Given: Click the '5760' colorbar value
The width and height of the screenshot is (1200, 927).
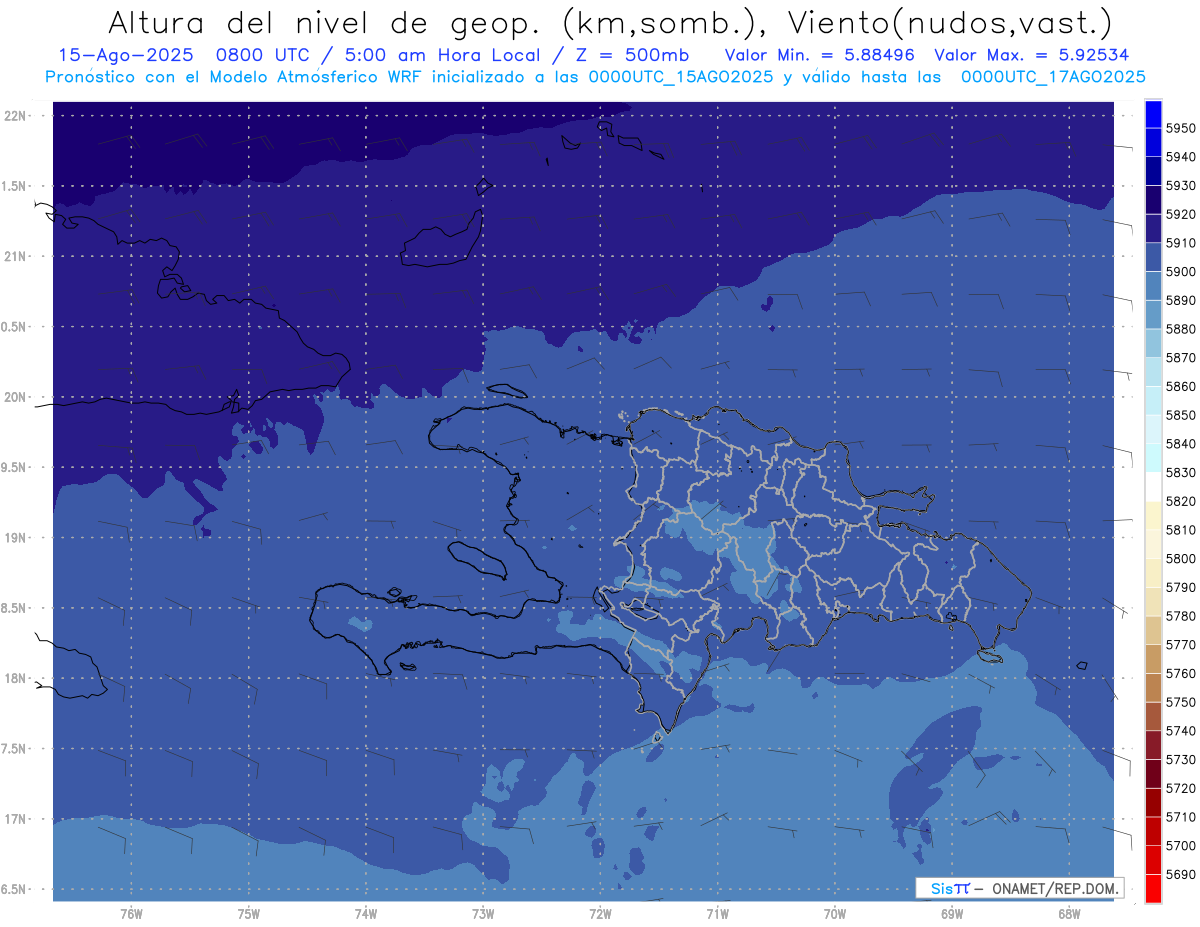Looking at the screenshot, I should 1180,673.
